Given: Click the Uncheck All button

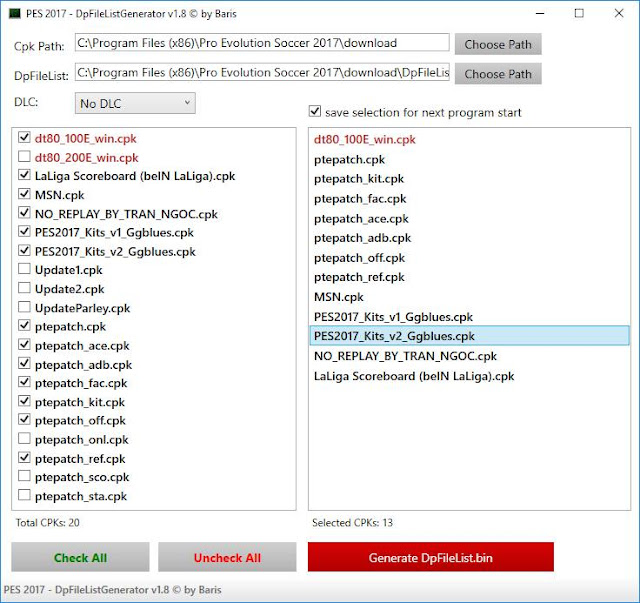Looking at the screenshot, I should pos(227,557).
